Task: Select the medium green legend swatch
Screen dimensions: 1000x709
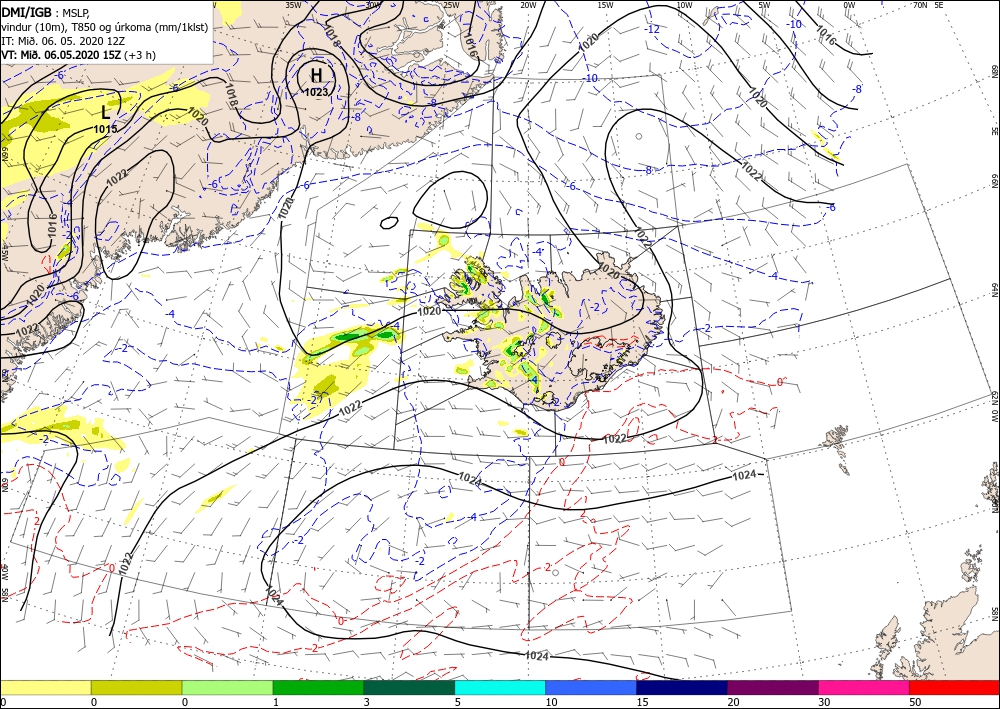Action: pos(318,687)
